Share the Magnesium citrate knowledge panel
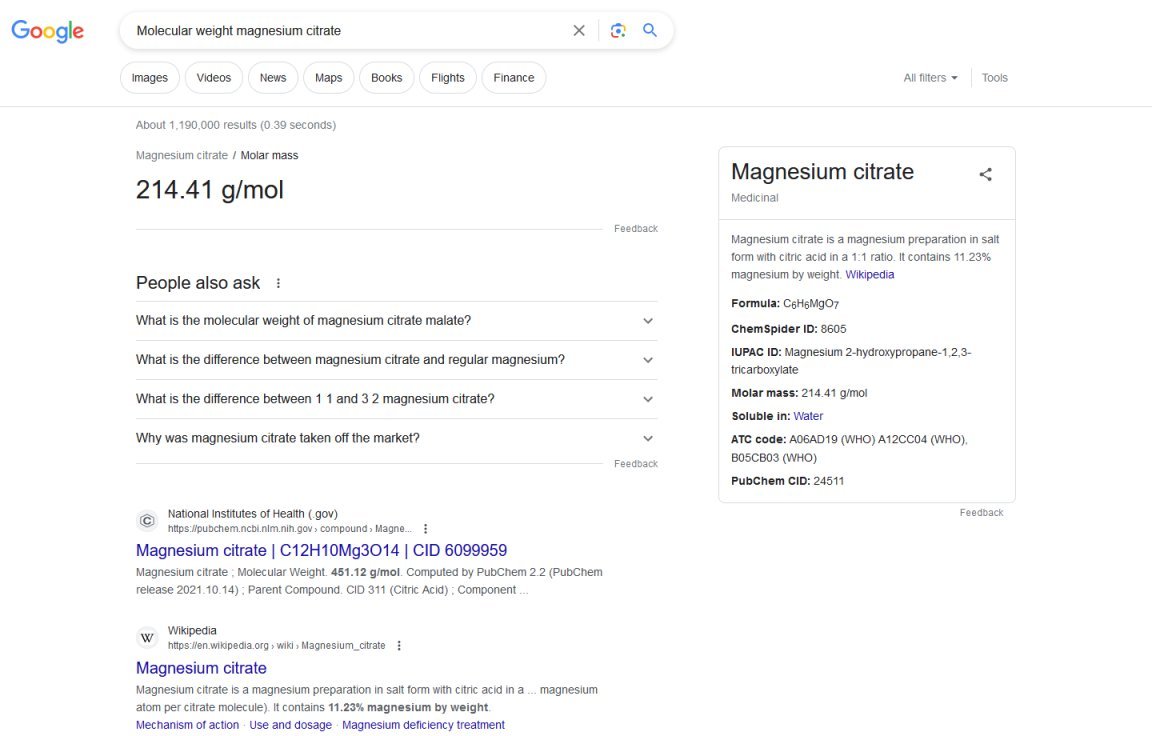Viewport: 1152px width, 736px height. tap(985, 175)
